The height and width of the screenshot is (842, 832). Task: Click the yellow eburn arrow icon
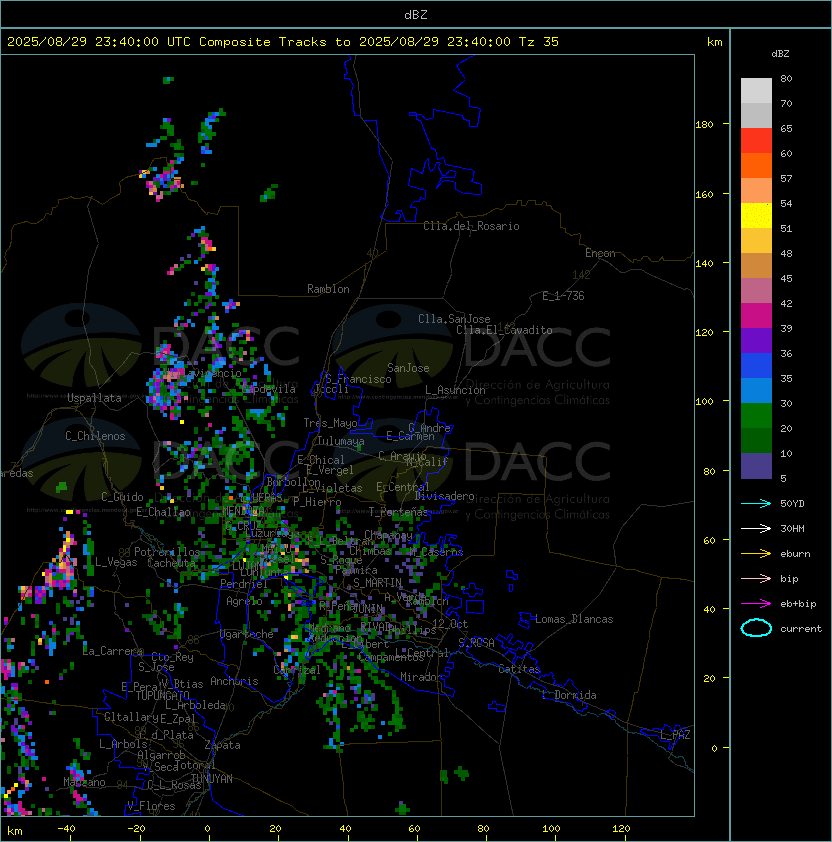pos(756,554)
